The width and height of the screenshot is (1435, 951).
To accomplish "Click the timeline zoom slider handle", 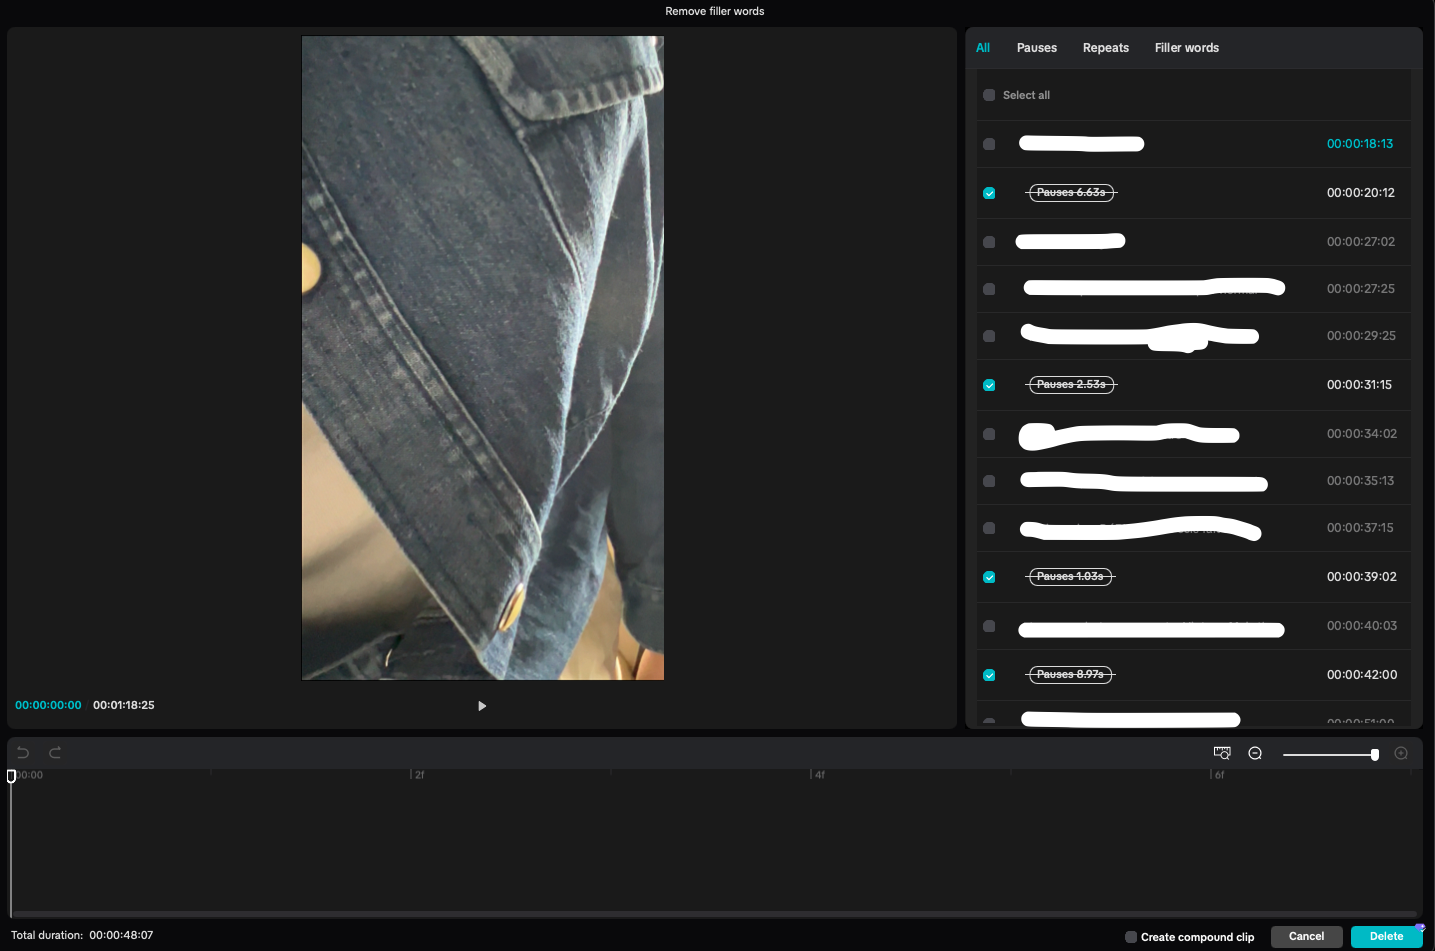I will point(1375,754).
